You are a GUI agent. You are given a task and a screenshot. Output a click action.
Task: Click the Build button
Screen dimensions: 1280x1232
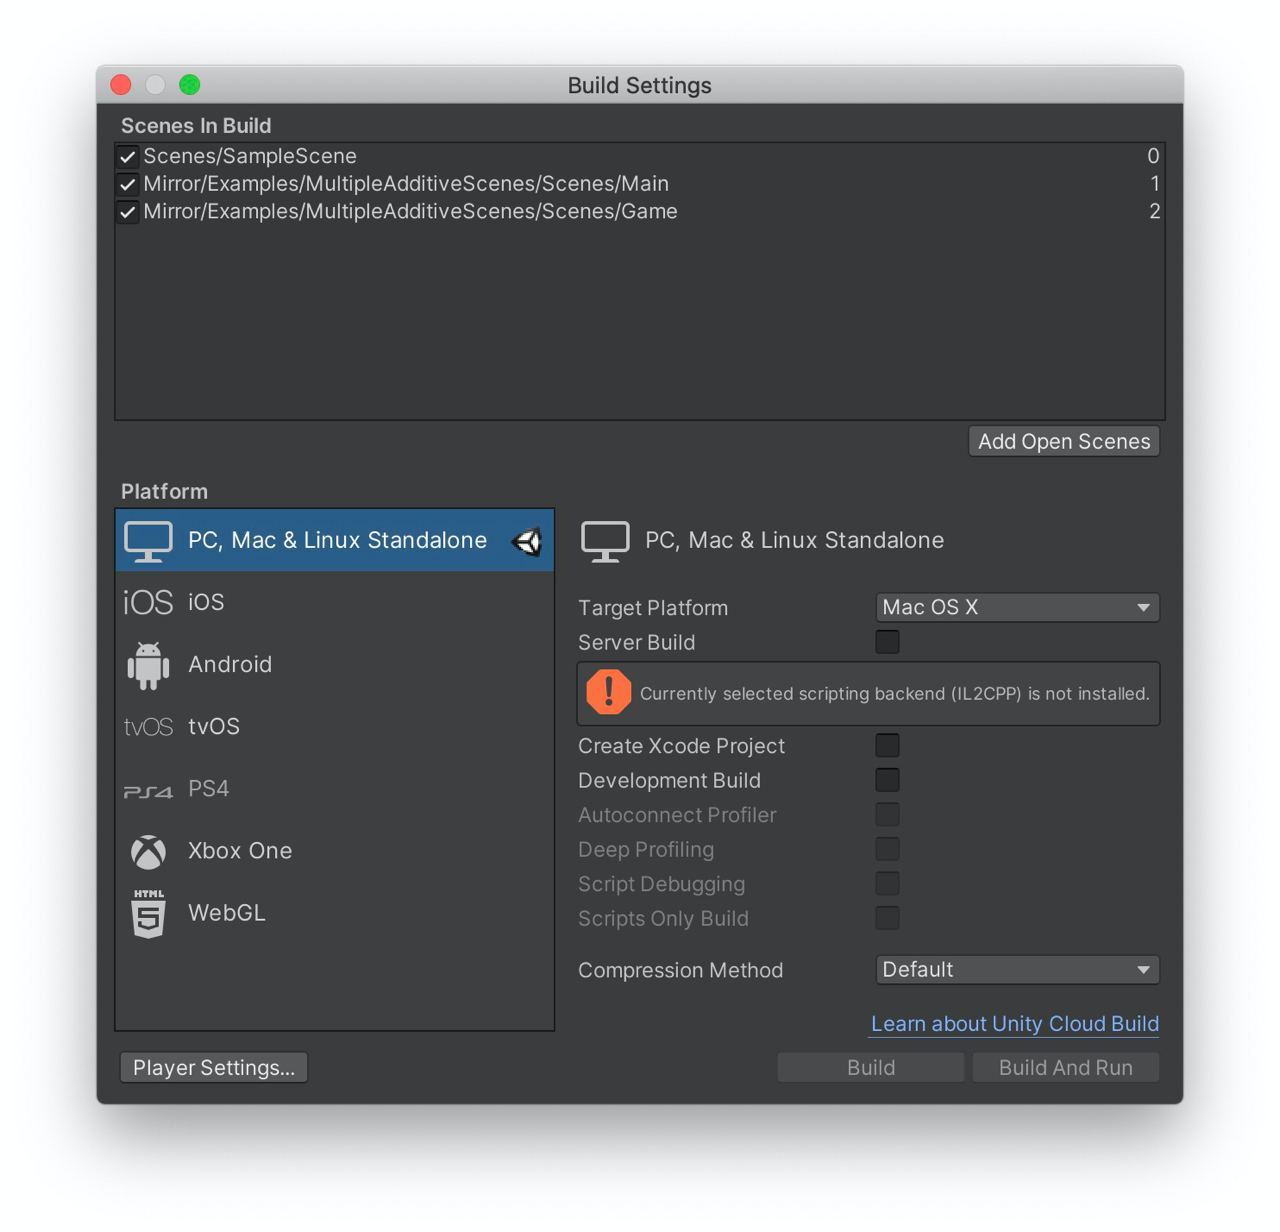point(871,1067)
